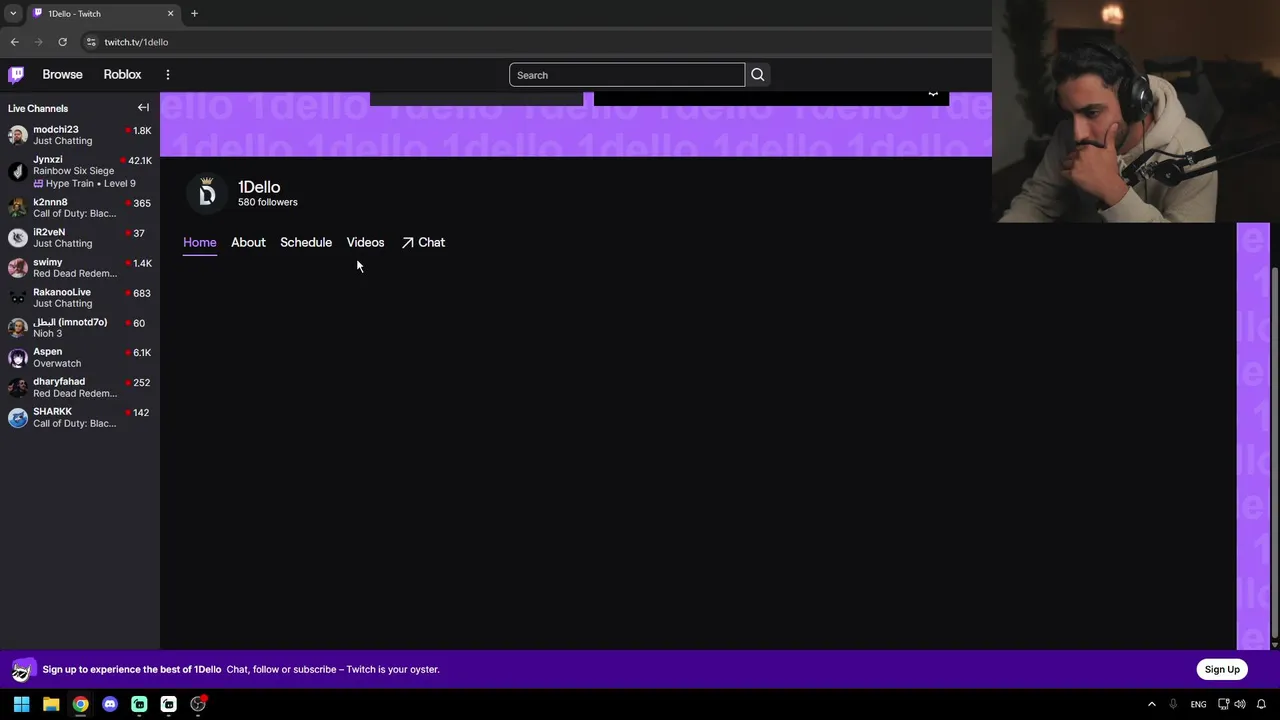1280x720 pixels.
Task: Open the (imnotd7o) Nioh 3 channel
Action: click(x=80, y=327)
